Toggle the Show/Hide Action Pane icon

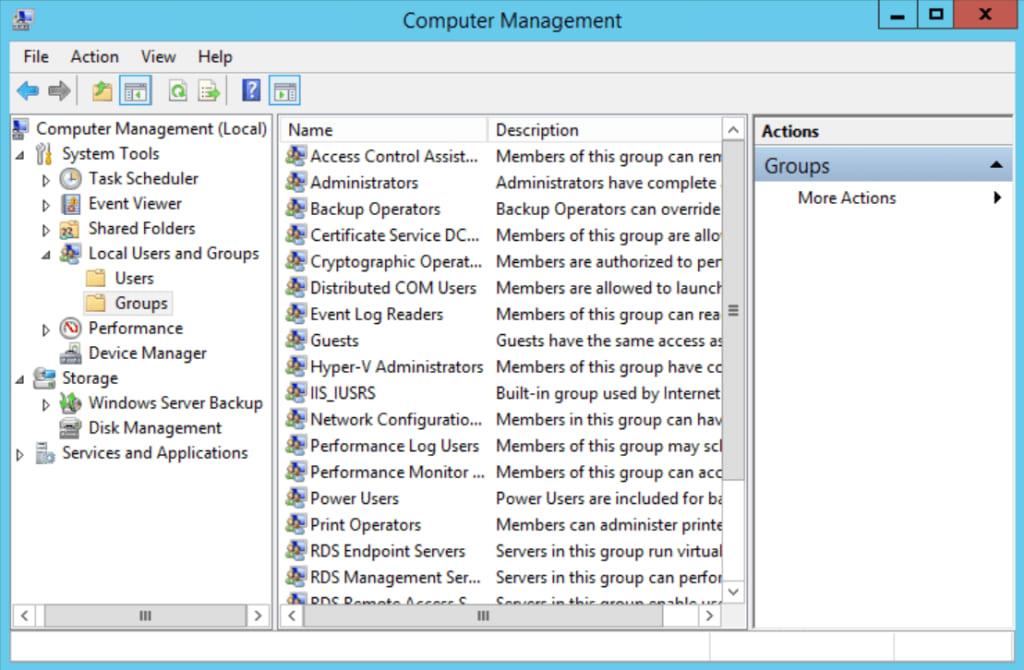pos(285,91)
